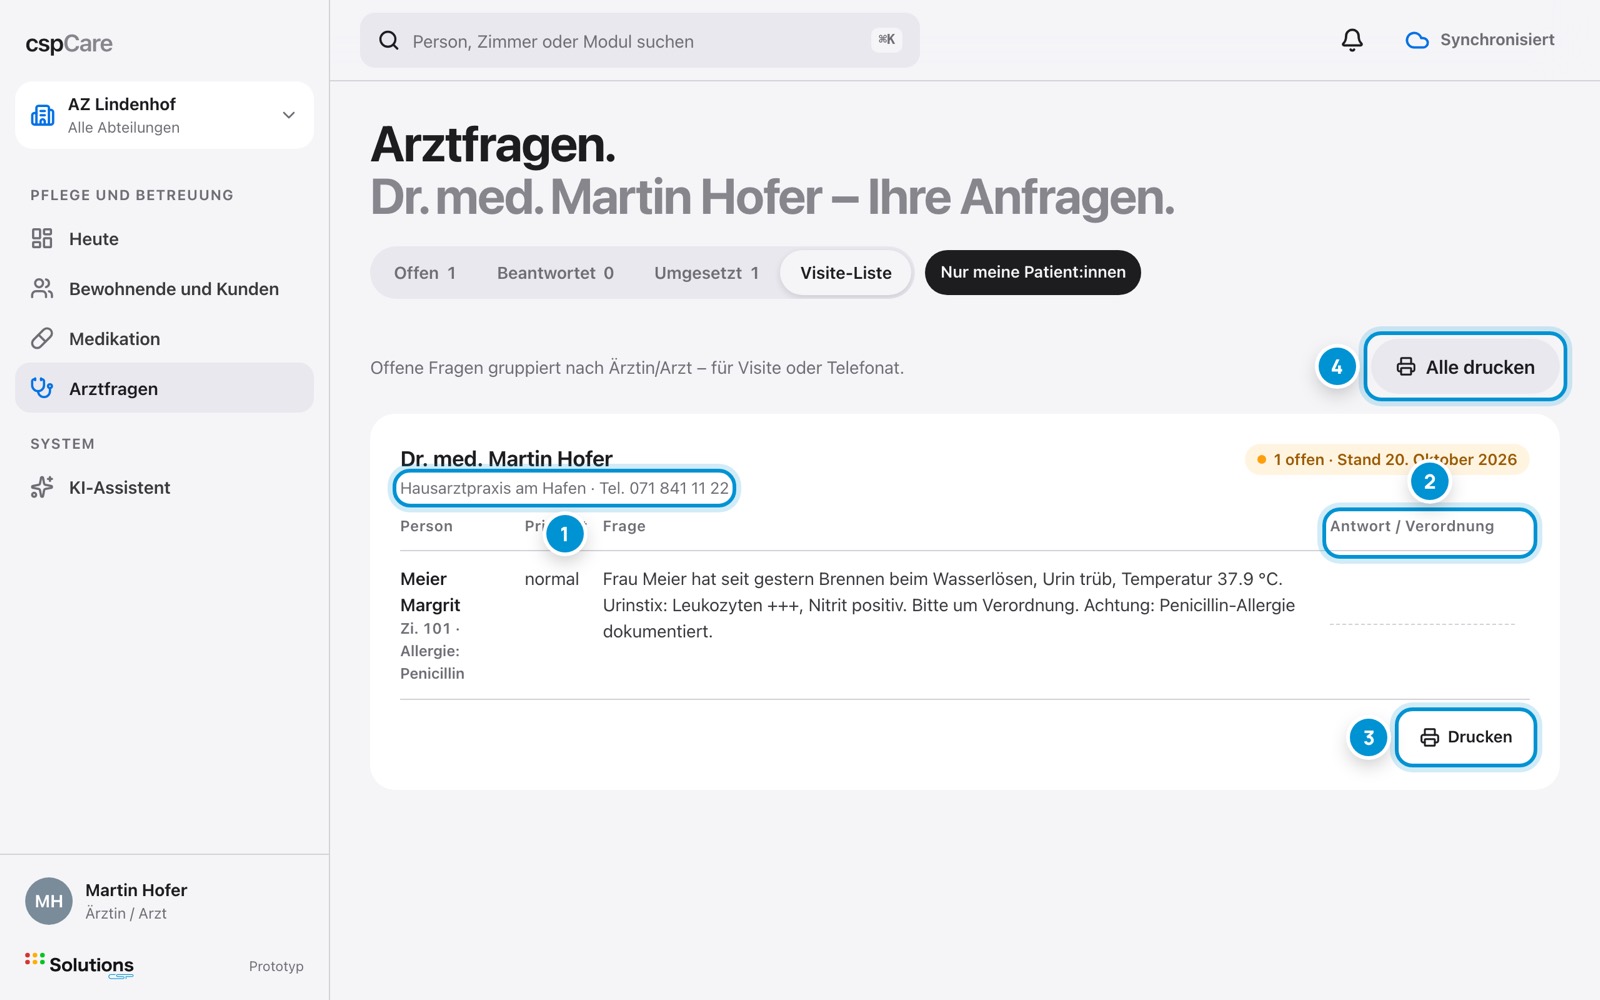Viewport: 1600px width, 1000px height.
Task: Open Medikation in the sidebar
Action: coord(164,338)
